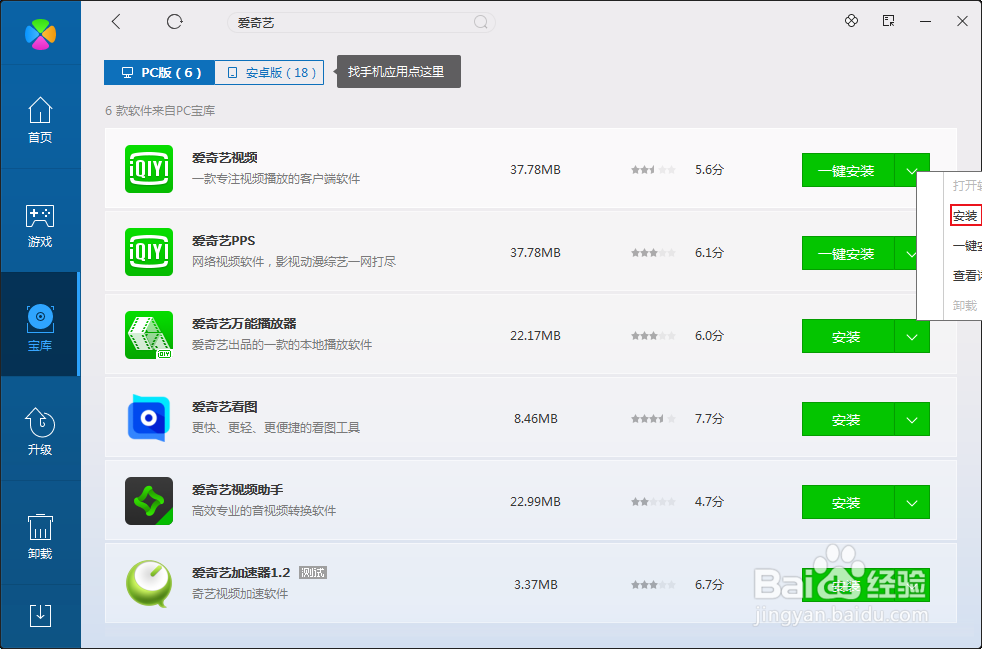Install 爱奇艺万能播放器
The width and height of the screenshot is (982, 649).
pos(848,336)
